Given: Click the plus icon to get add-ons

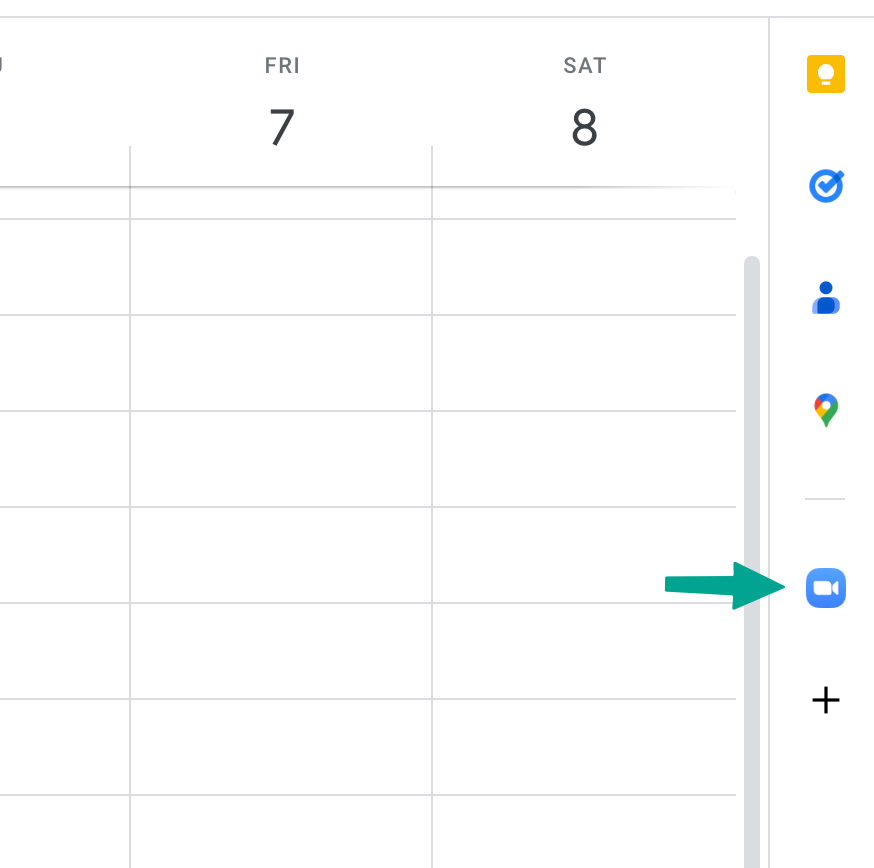Looking at the screenshot, I should (x=826, y=701).
